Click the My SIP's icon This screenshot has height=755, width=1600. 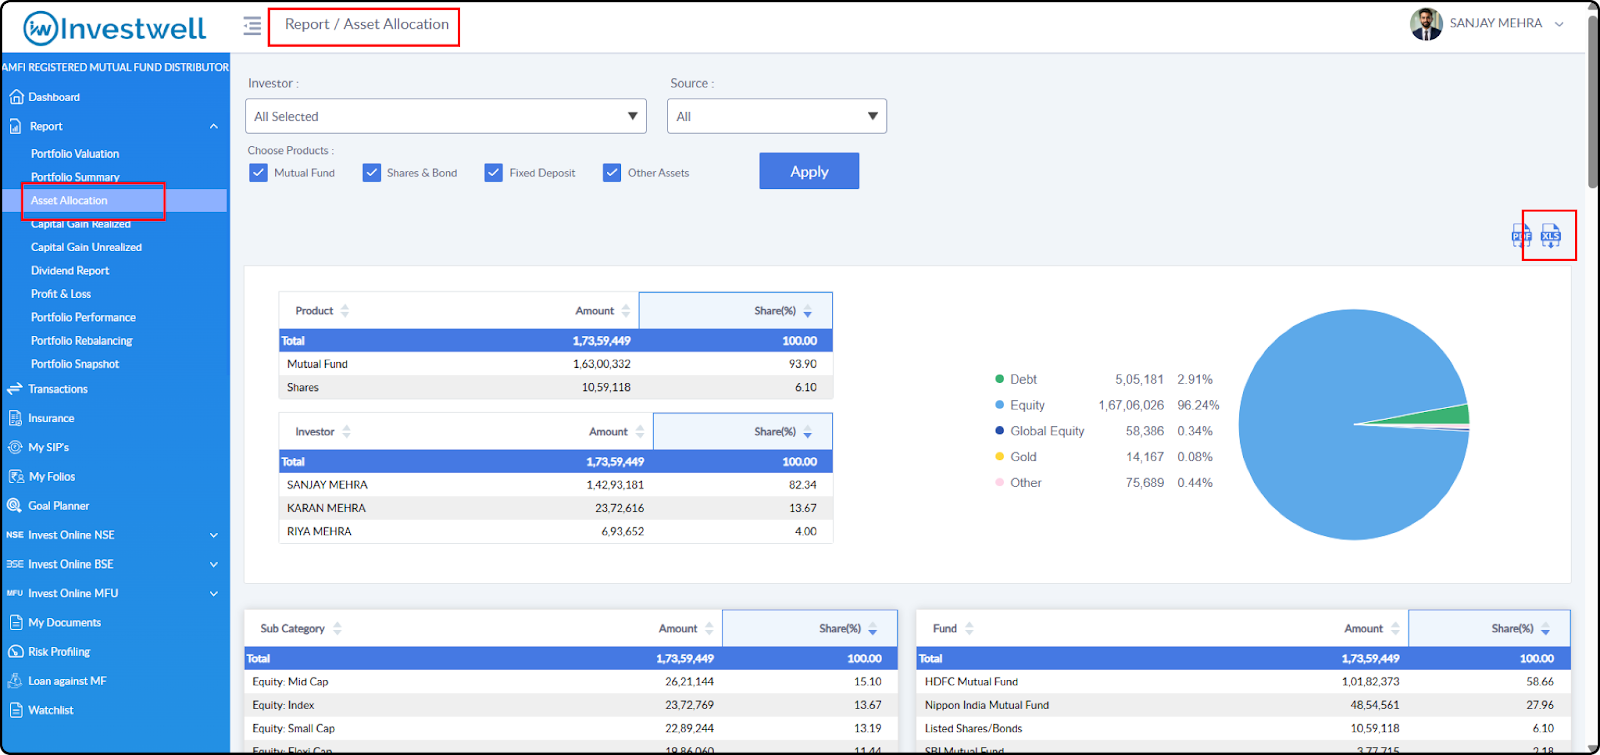coord(15,447)
